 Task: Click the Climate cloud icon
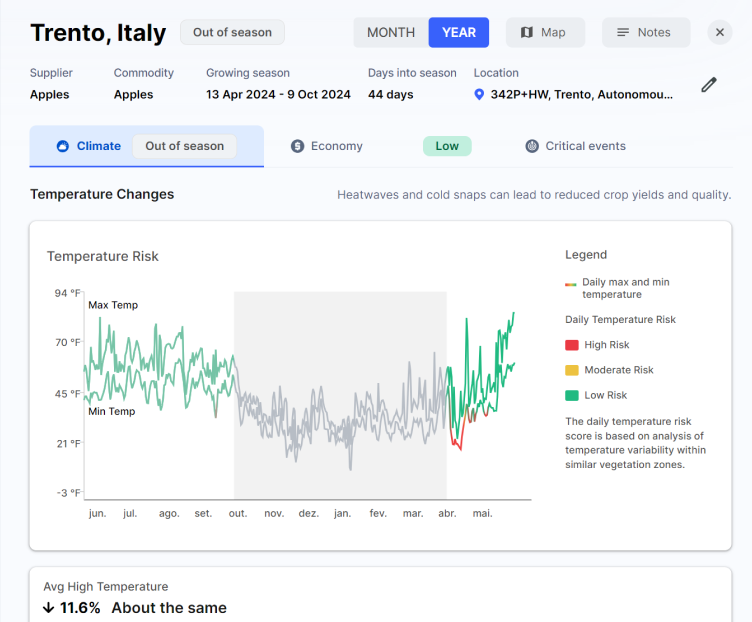[x=63, y=146]
